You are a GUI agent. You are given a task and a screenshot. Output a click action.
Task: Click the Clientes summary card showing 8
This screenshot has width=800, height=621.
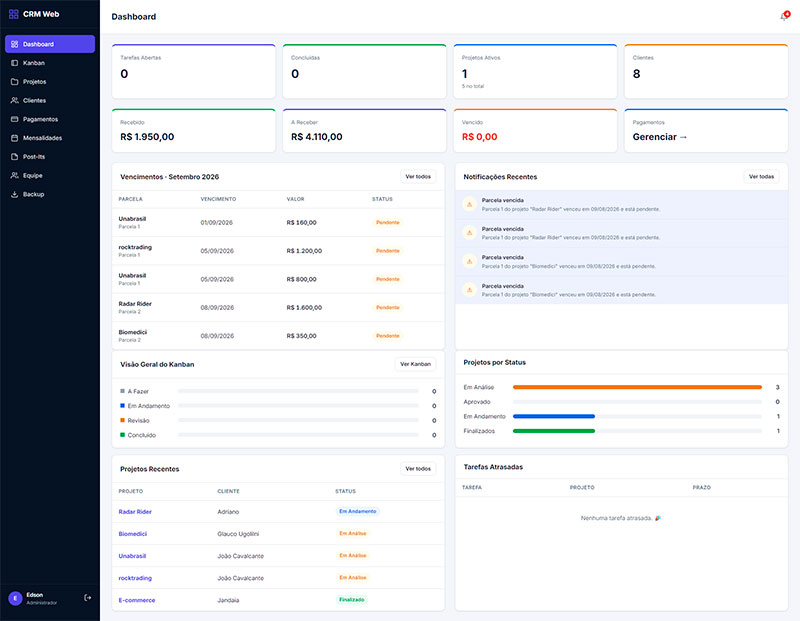706,71
